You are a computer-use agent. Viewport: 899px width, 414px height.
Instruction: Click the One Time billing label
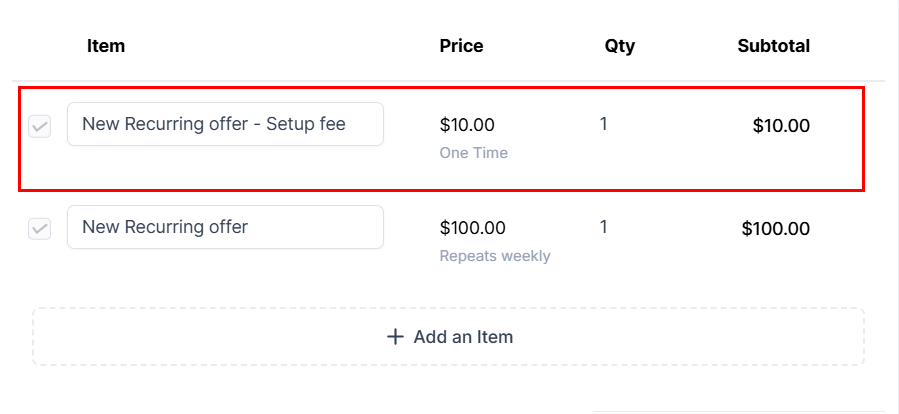click(474, 153)
